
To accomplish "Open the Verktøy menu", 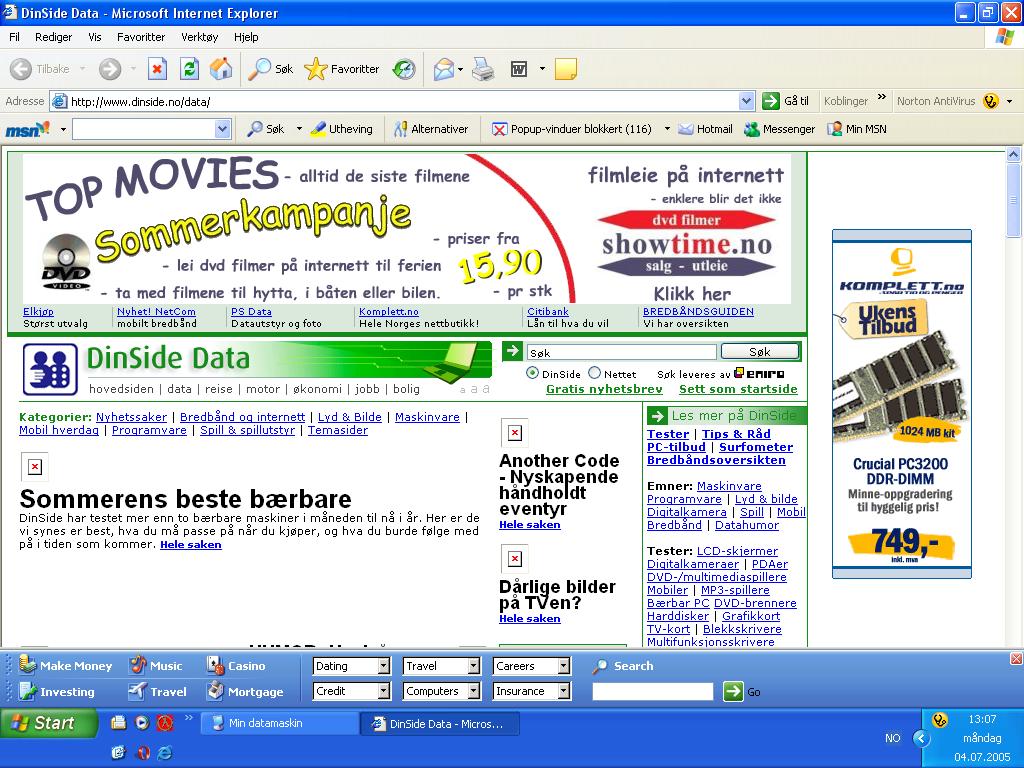I will tap(200, 37).
